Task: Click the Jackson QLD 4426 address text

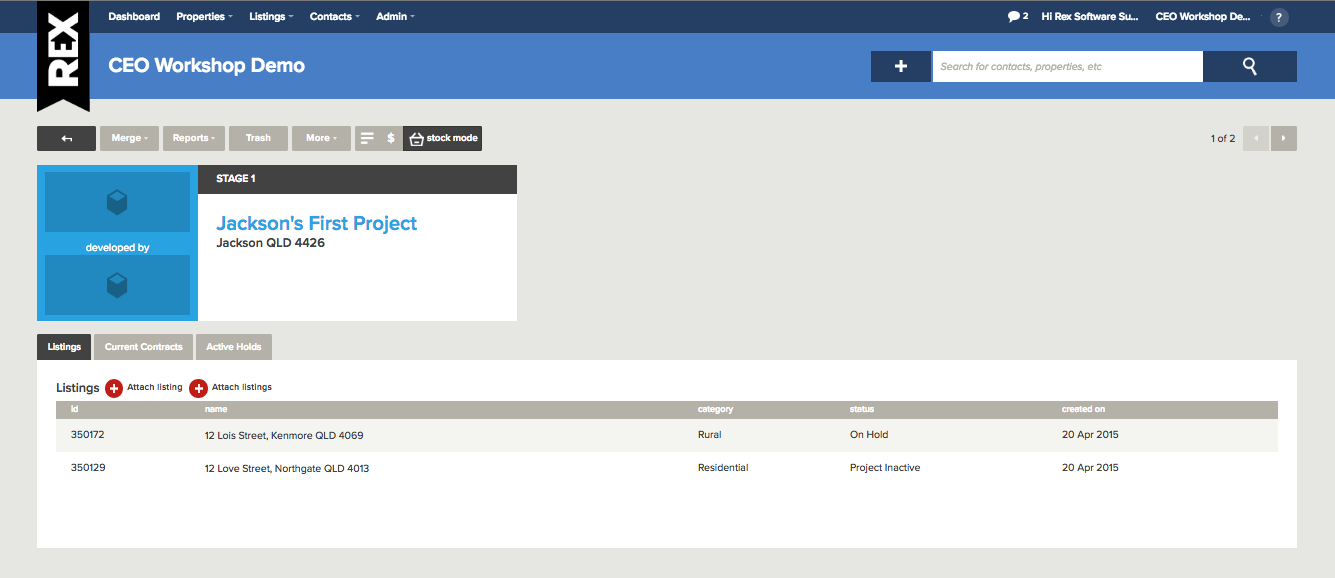Action: [270, 243]
